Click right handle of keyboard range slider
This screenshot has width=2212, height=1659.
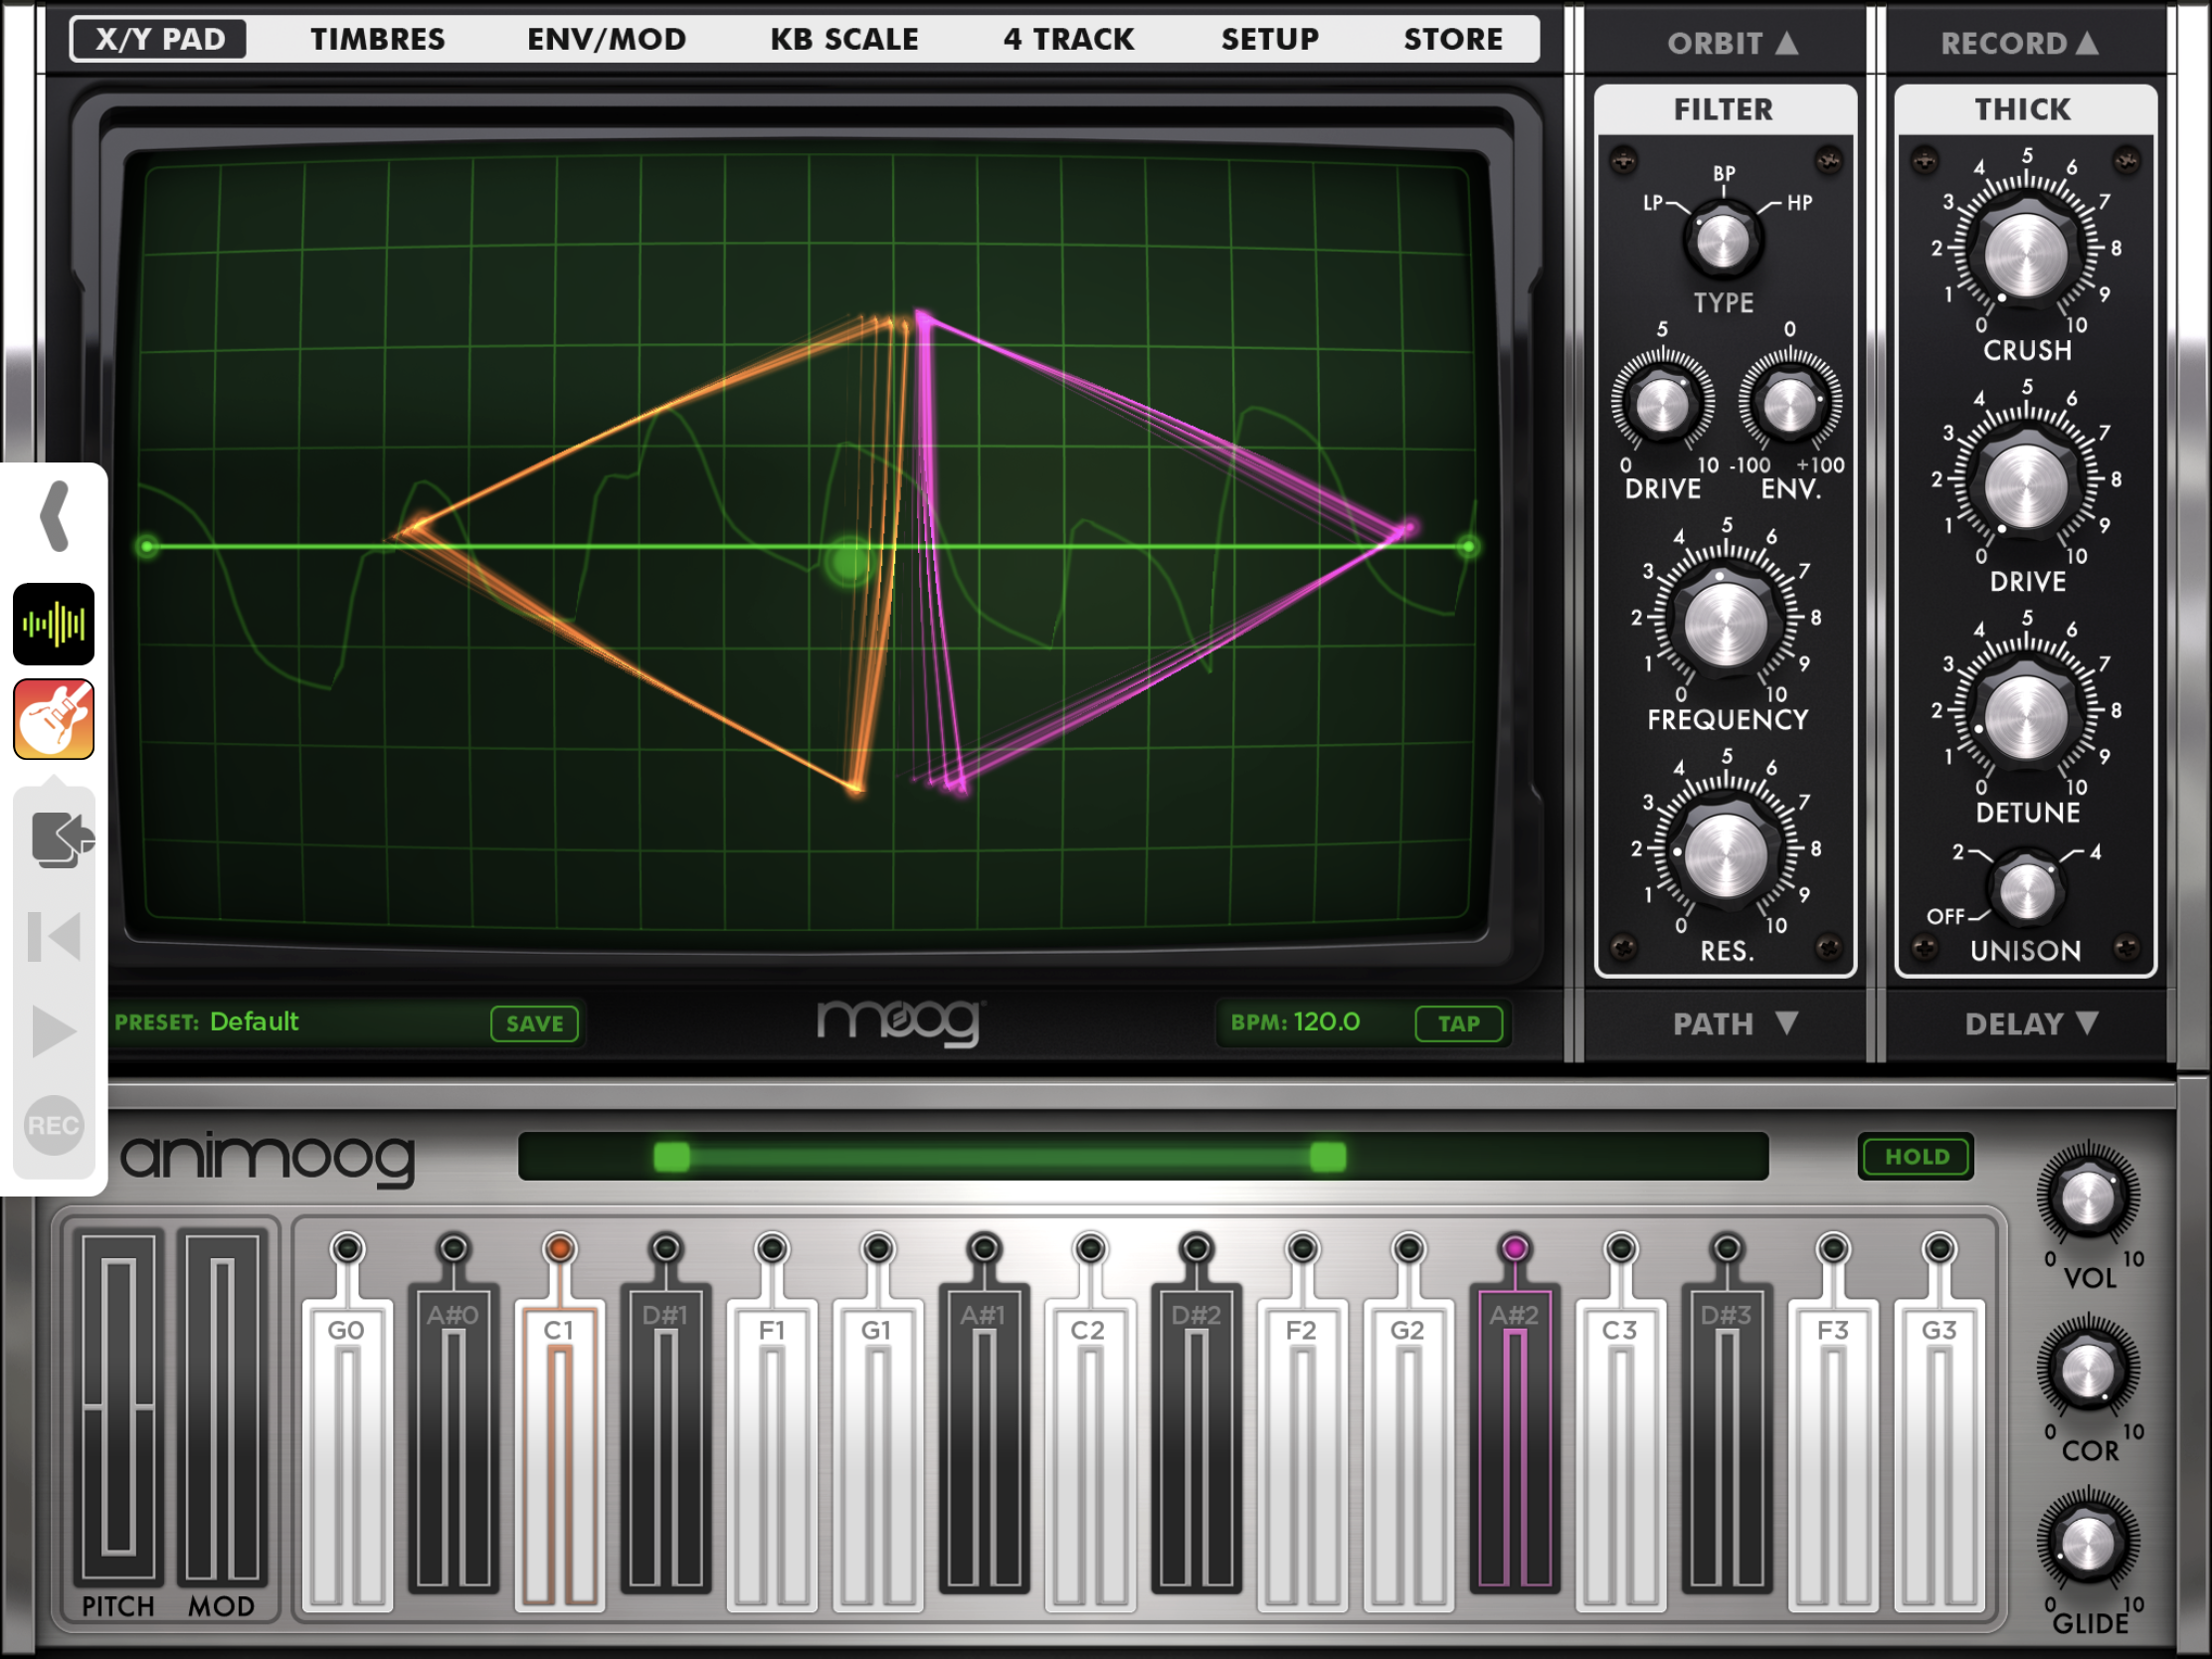click(x=1327, y=1157)
